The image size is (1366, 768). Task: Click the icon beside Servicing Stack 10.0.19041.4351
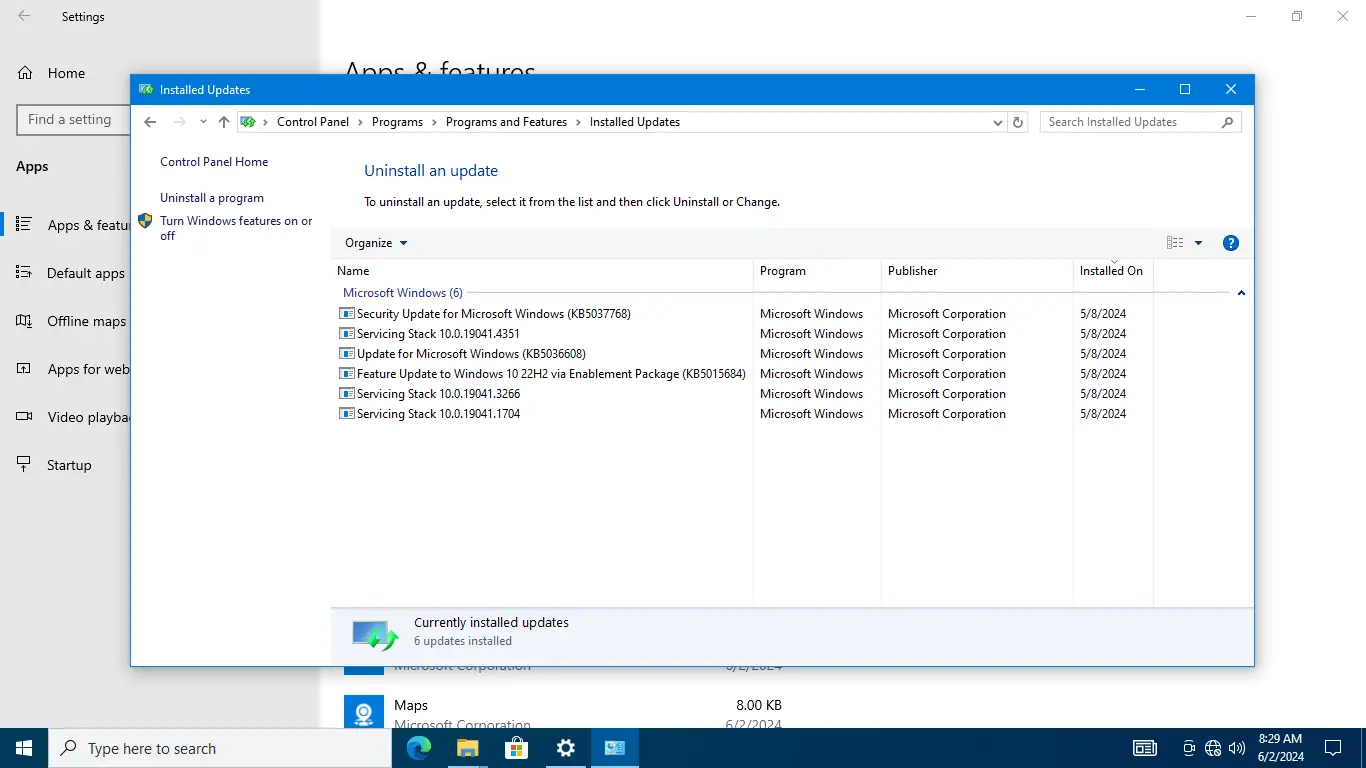tap(347, 334)
